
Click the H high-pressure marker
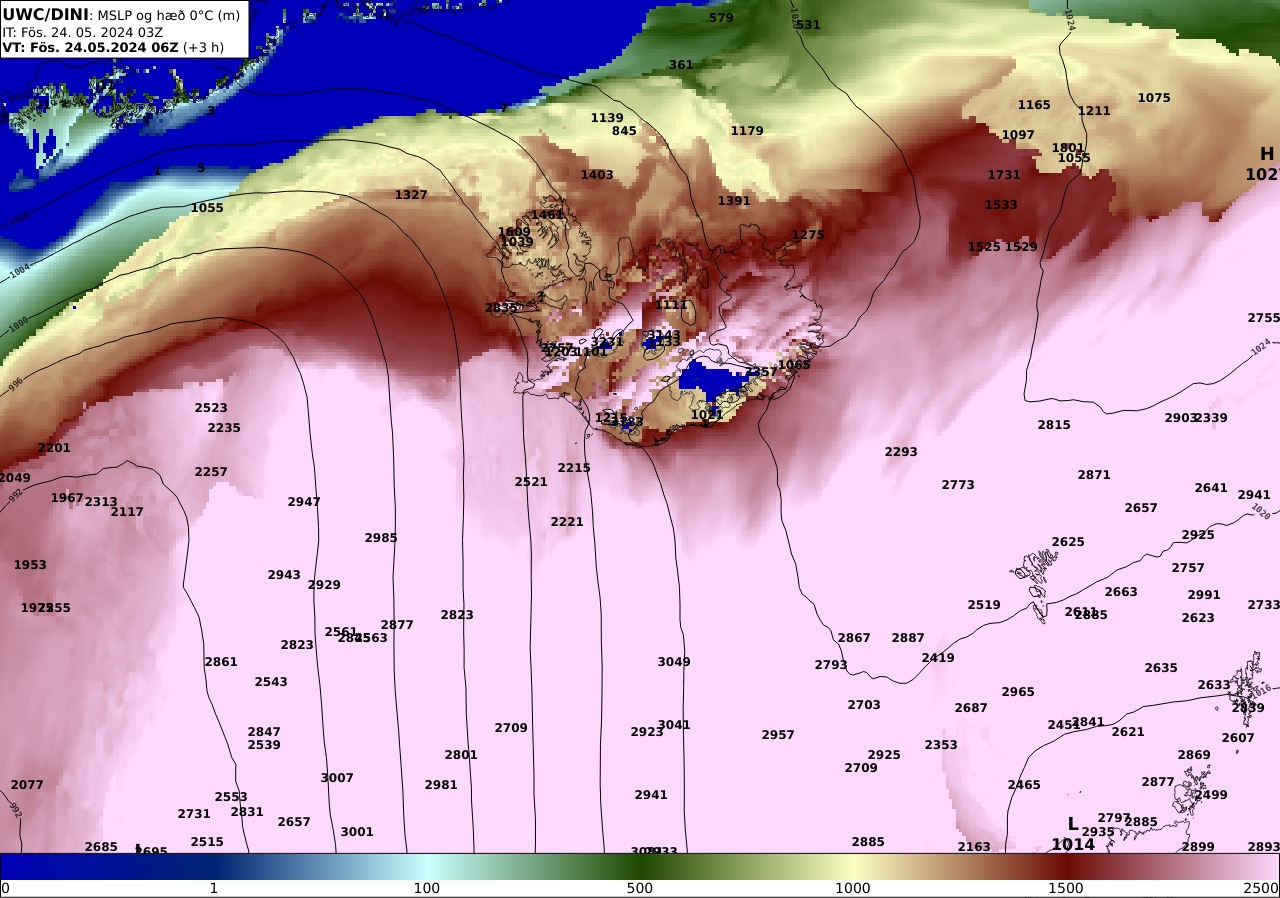coord(1267,154)
